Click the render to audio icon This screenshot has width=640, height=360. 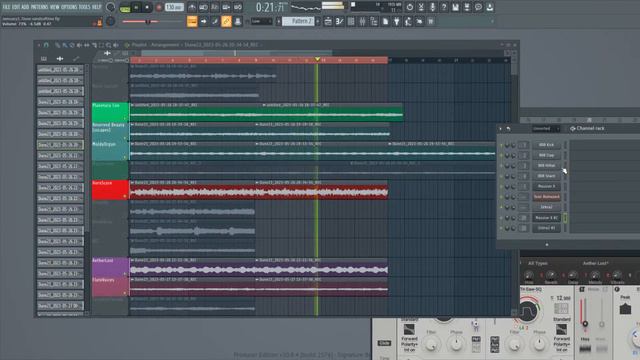click(x=467, y=7)
